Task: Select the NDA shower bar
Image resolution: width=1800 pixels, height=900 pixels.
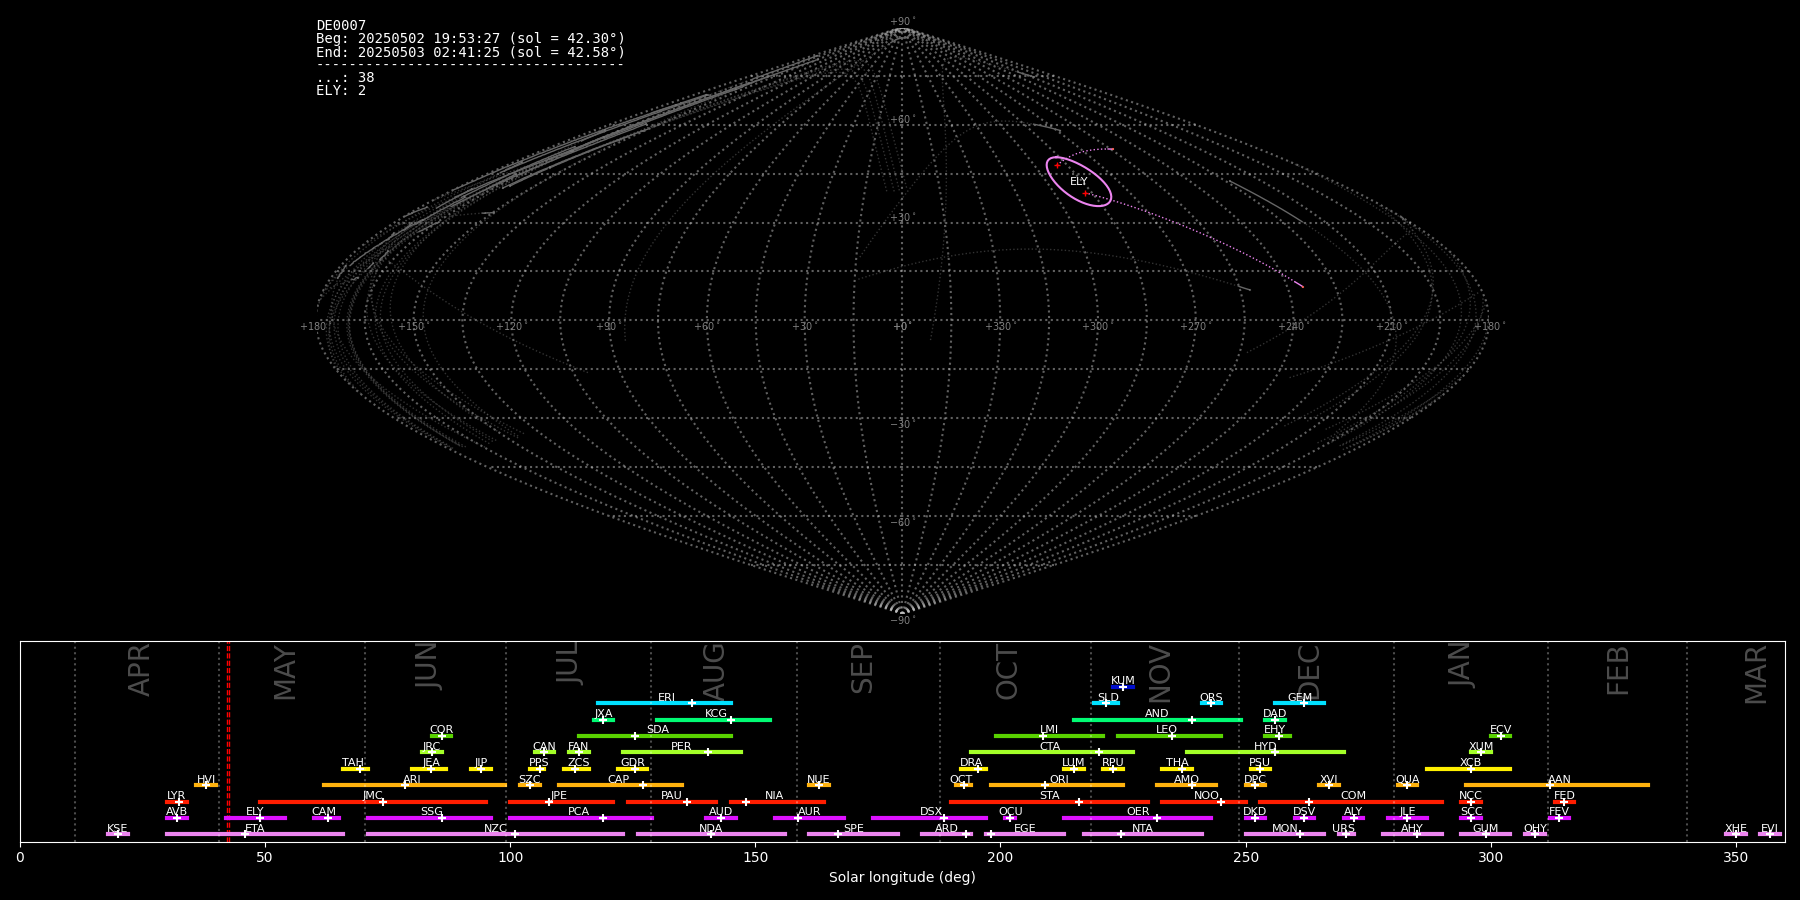Action: [711, 834]
